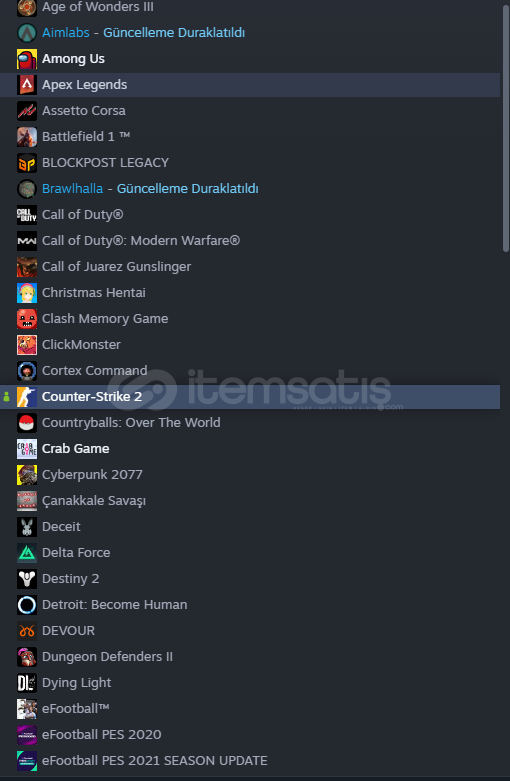Click the Detroit: Become Human ring icon
Screen dimensions: 510x781
pos(27,605)
